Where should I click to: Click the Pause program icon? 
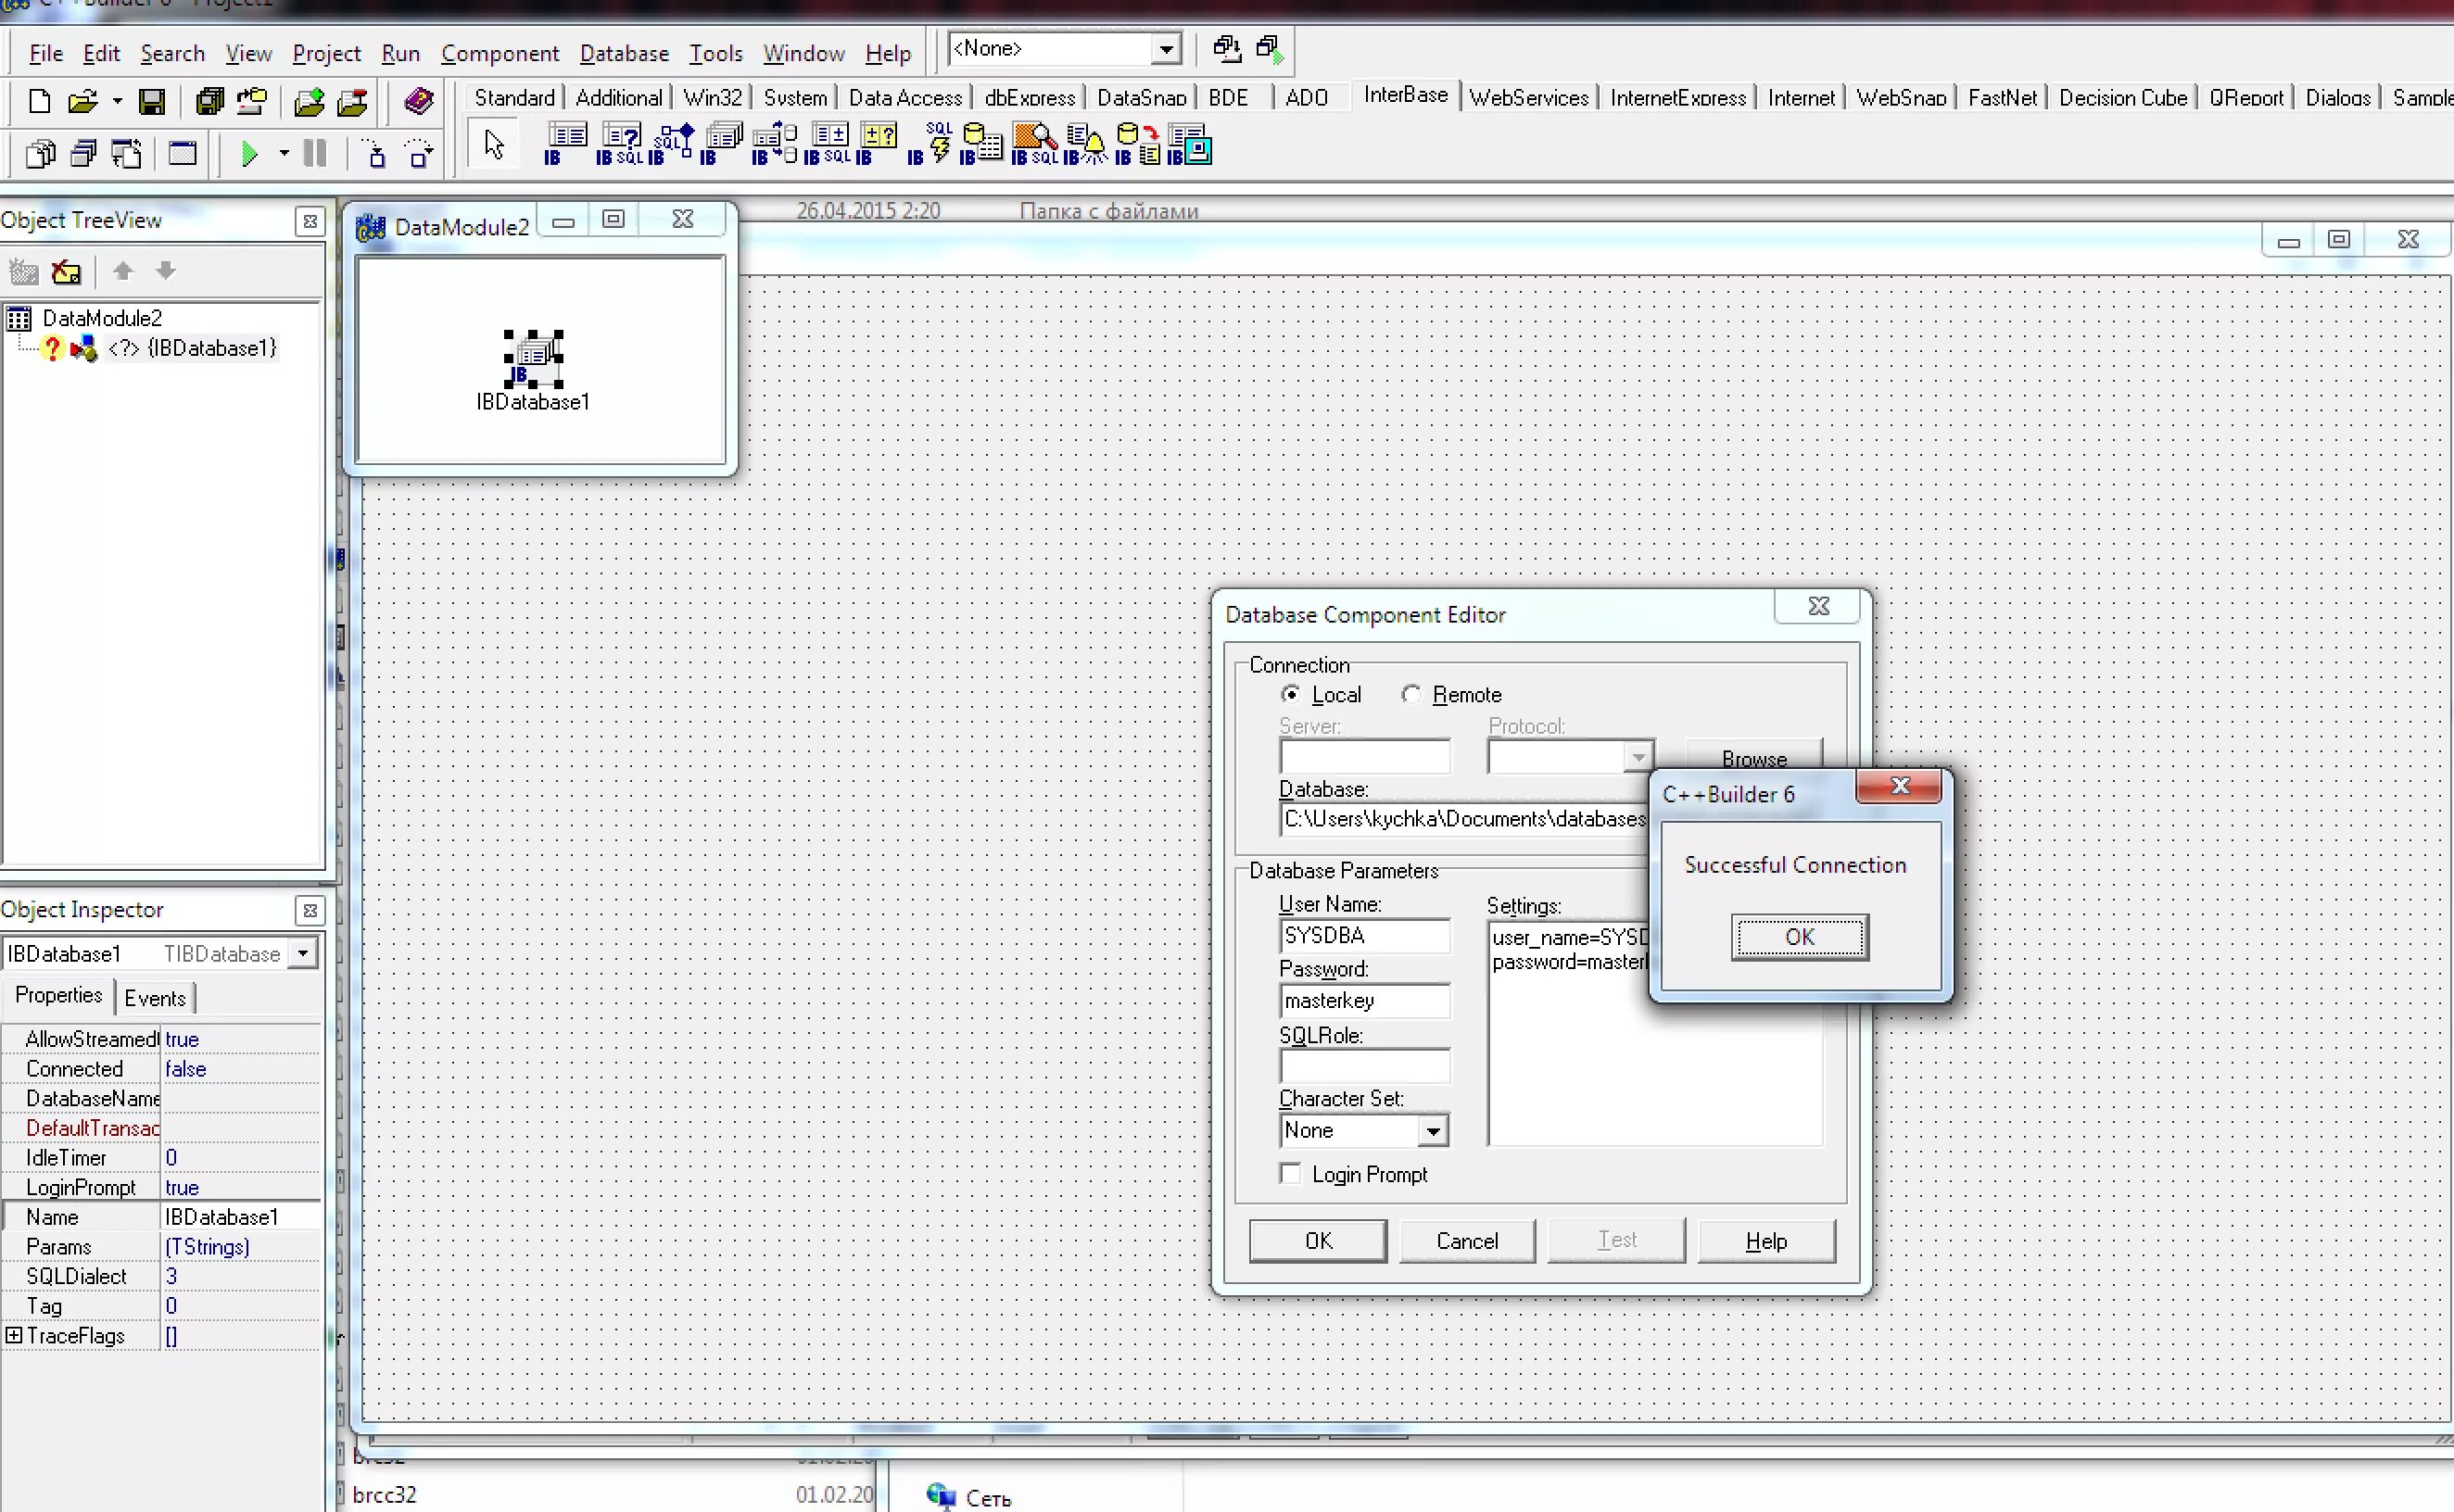[315, 154]
